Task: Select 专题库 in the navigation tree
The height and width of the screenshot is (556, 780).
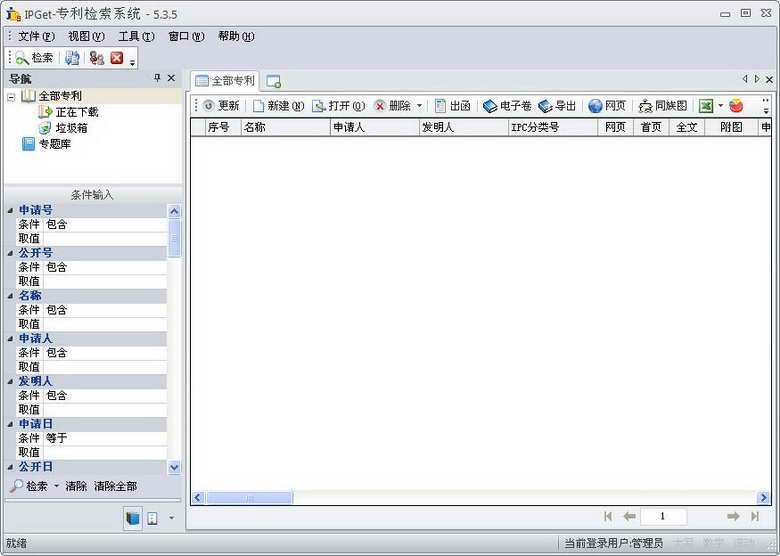Action: [x=55, y=144]
